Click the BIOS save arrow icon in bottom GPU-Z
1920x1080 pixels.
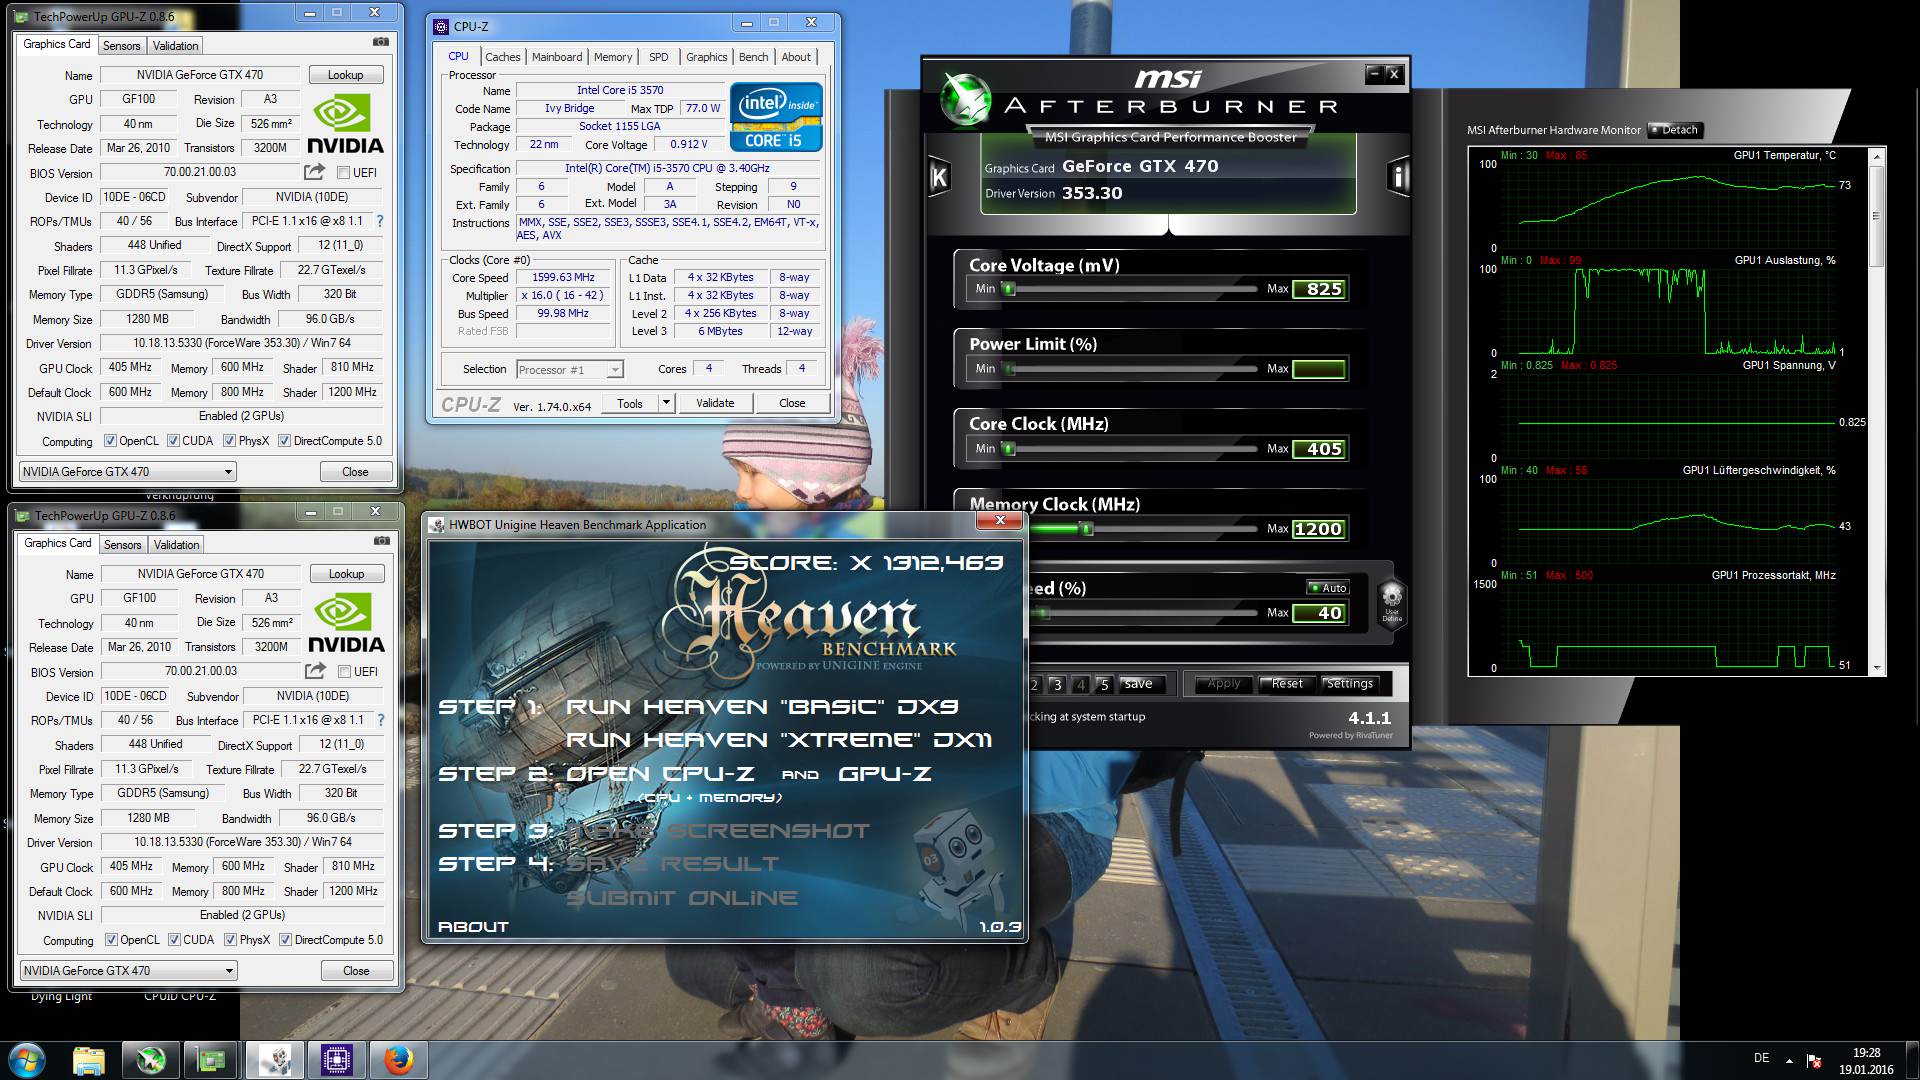tap(316, 671)
